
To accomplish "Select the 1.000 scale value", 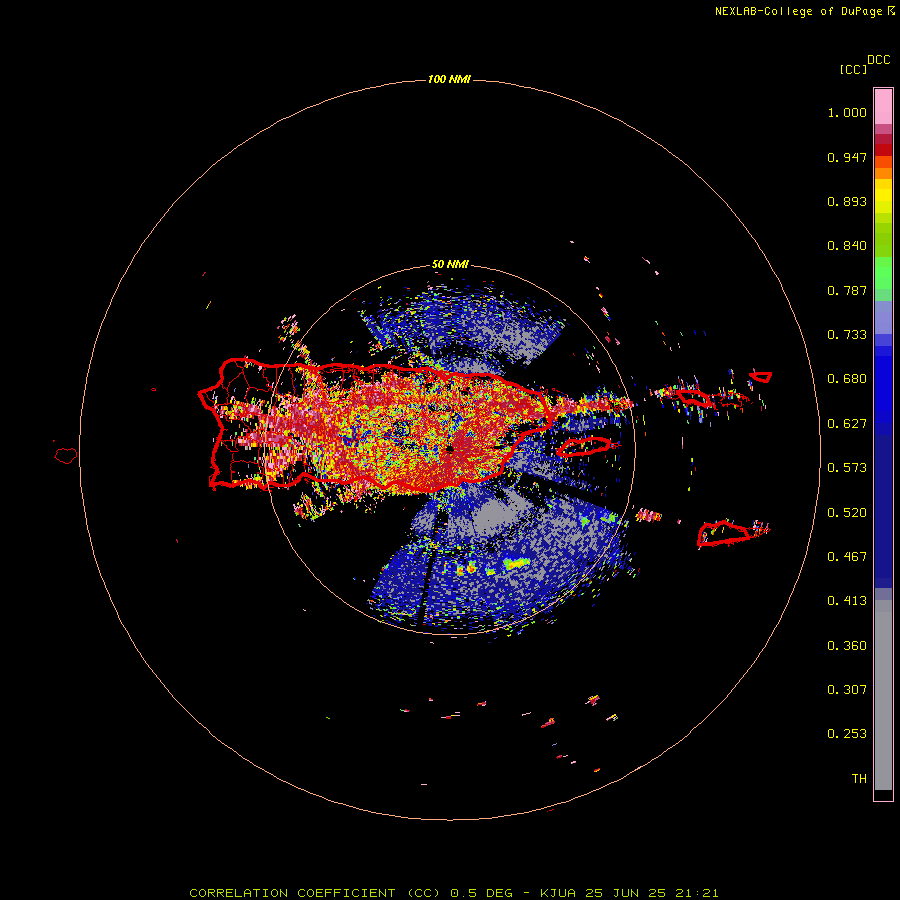I will 847,112.
